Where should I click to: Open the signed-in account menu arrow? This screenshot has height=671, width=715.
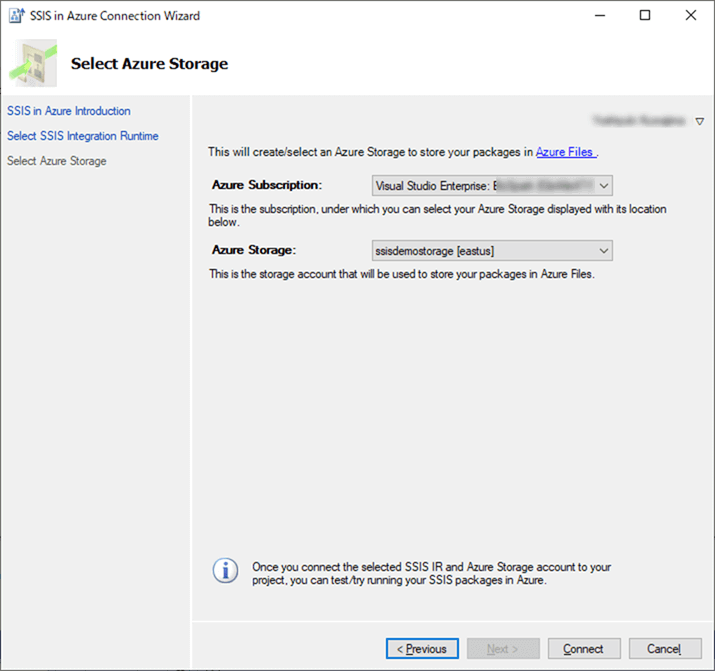[x=699, y=121]
